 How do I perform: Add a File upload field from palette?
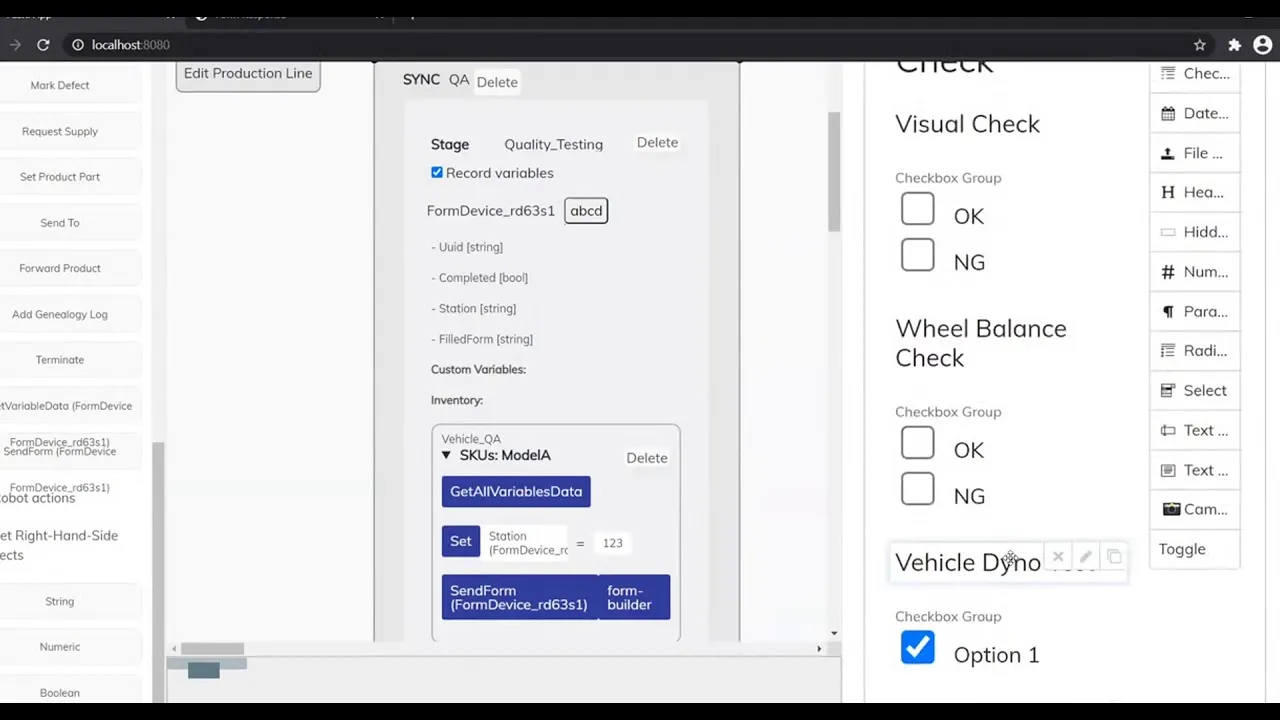tap(1195, 153)
